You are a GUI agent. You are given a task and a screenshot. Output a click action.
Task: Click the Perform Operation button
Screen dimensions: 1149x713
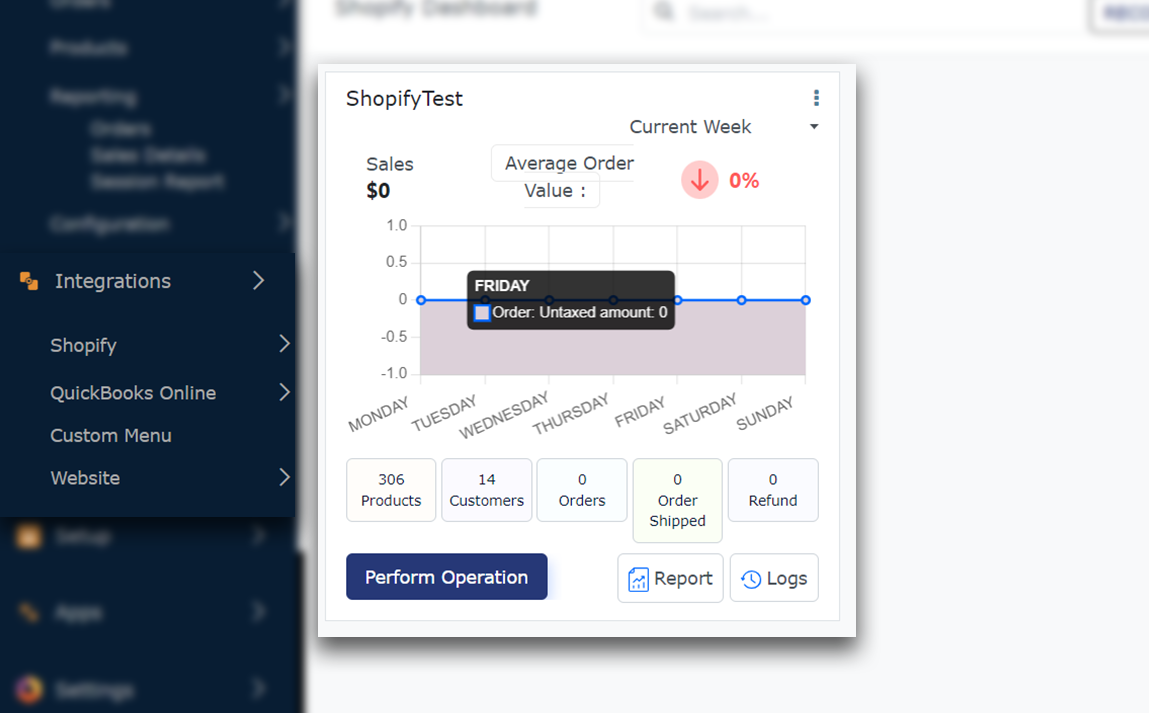(446, 577)
